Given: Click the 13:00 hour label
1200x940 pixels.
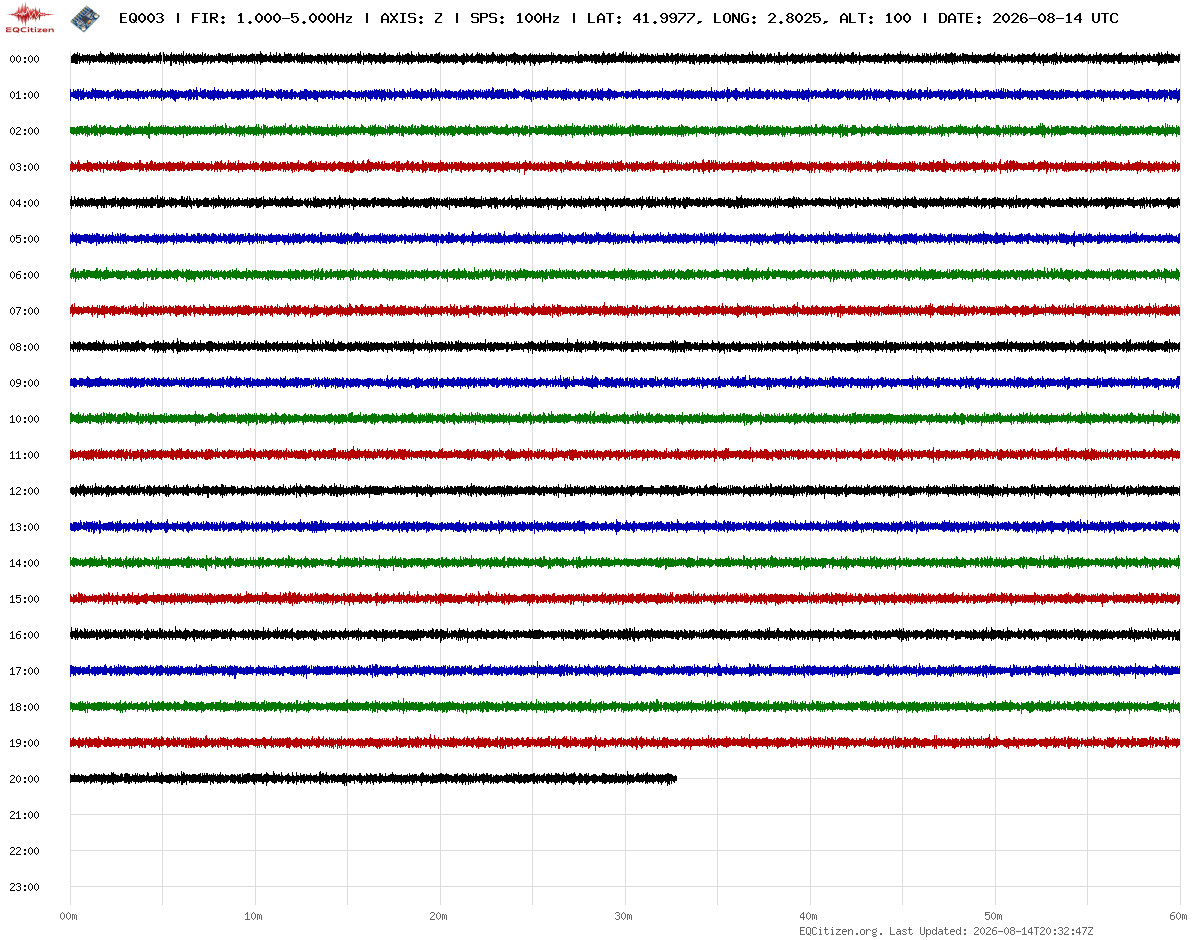Looking at the screenshot, I should tap(24, 527).
